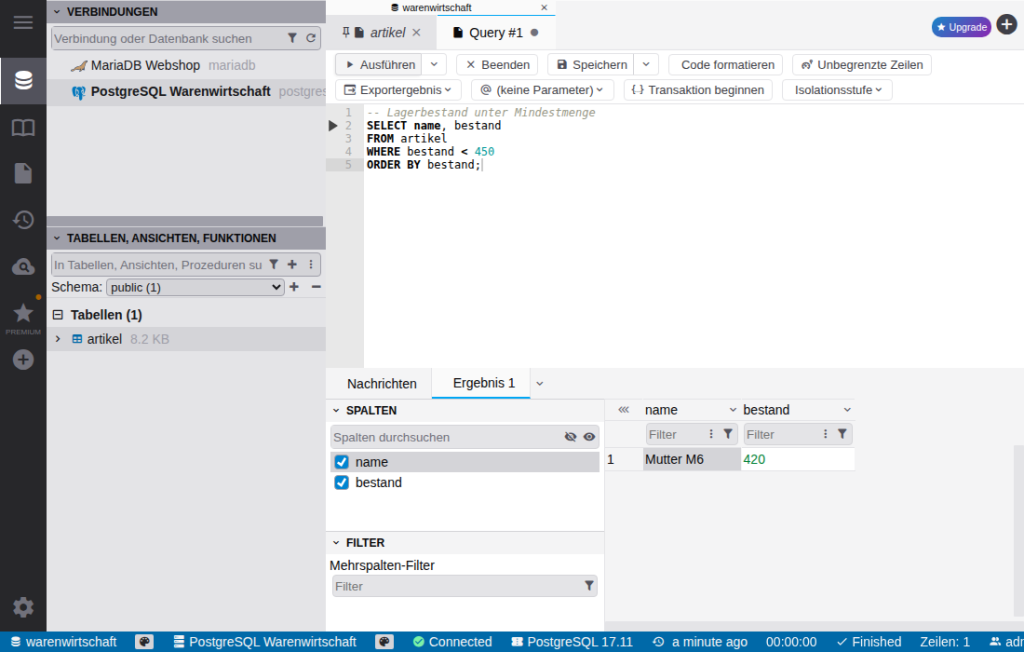Image resolution: width=1024 pixels, height=652 pixels.
Task: Open name column header dropdown
Action: (733, 410)
